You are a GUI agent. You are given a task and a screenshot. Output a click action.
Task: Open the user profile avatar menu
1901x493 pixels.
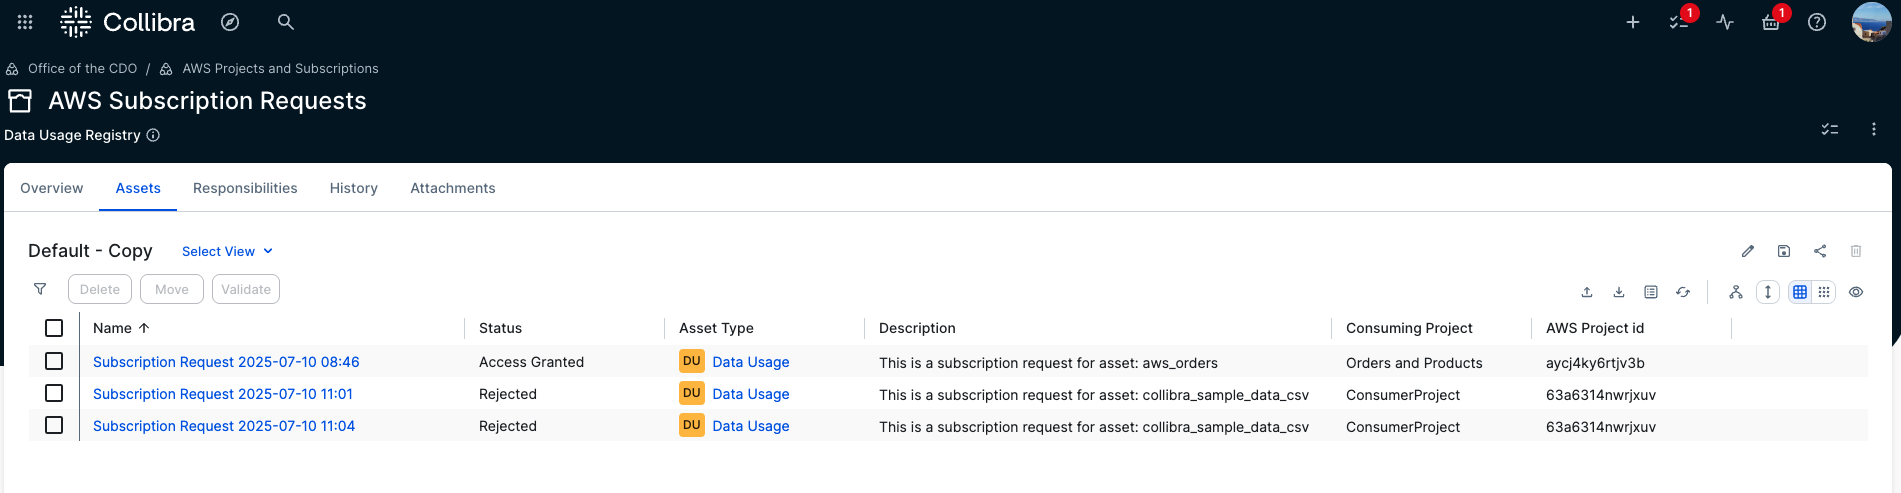point(1870,22)
